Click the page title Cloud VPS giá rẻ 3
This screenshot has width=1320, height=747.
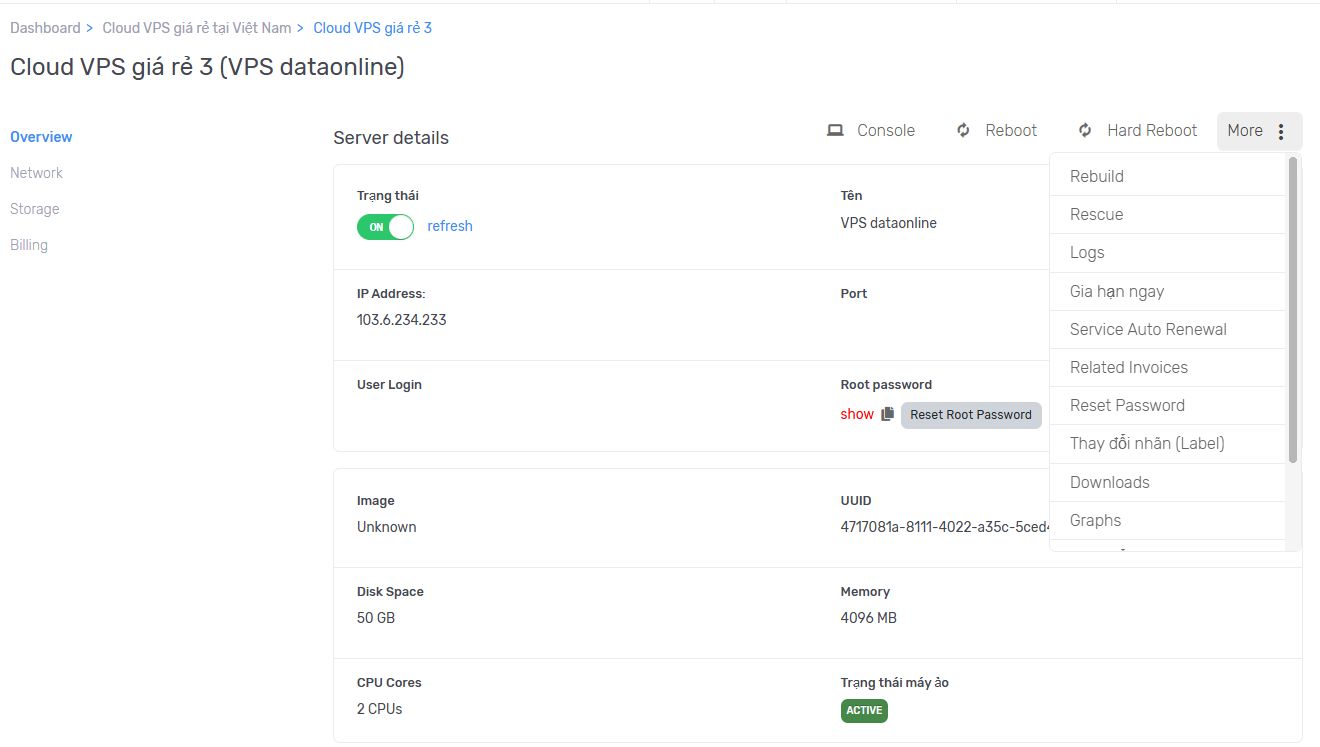click(207, 67)
